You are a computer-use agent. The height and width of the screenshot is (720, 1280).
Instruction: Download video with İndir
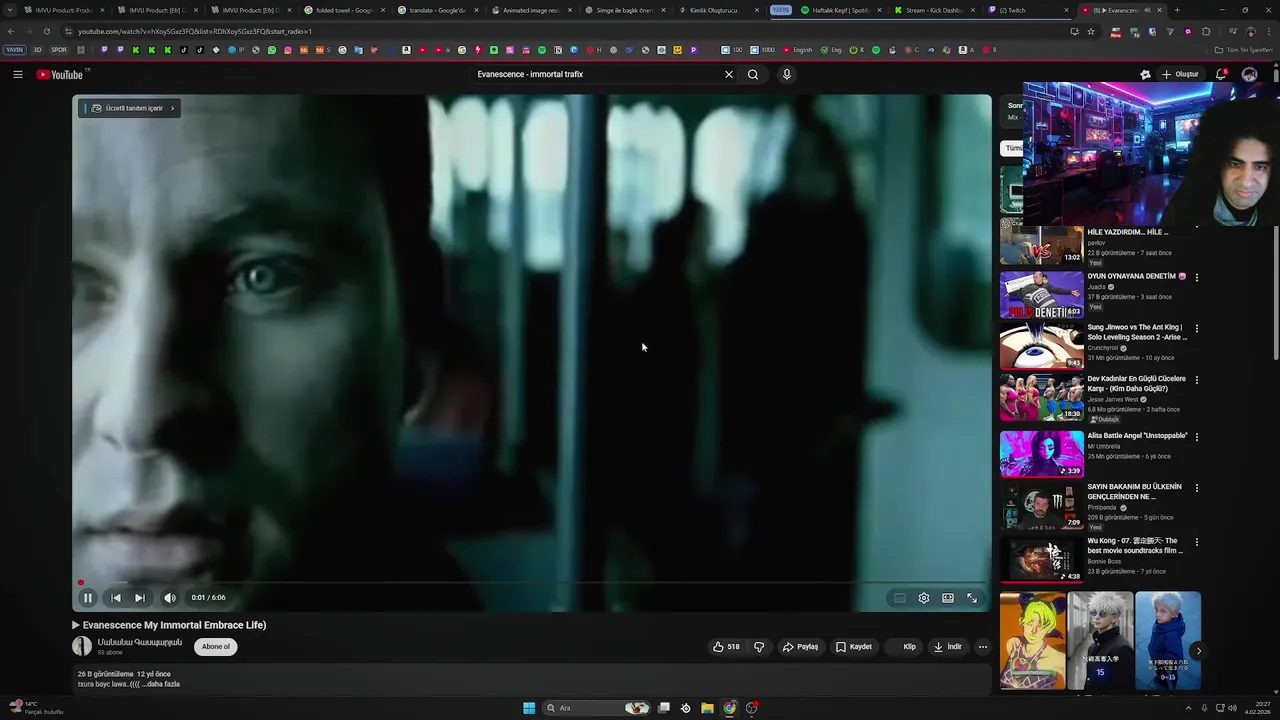click(x=947, y=647)
